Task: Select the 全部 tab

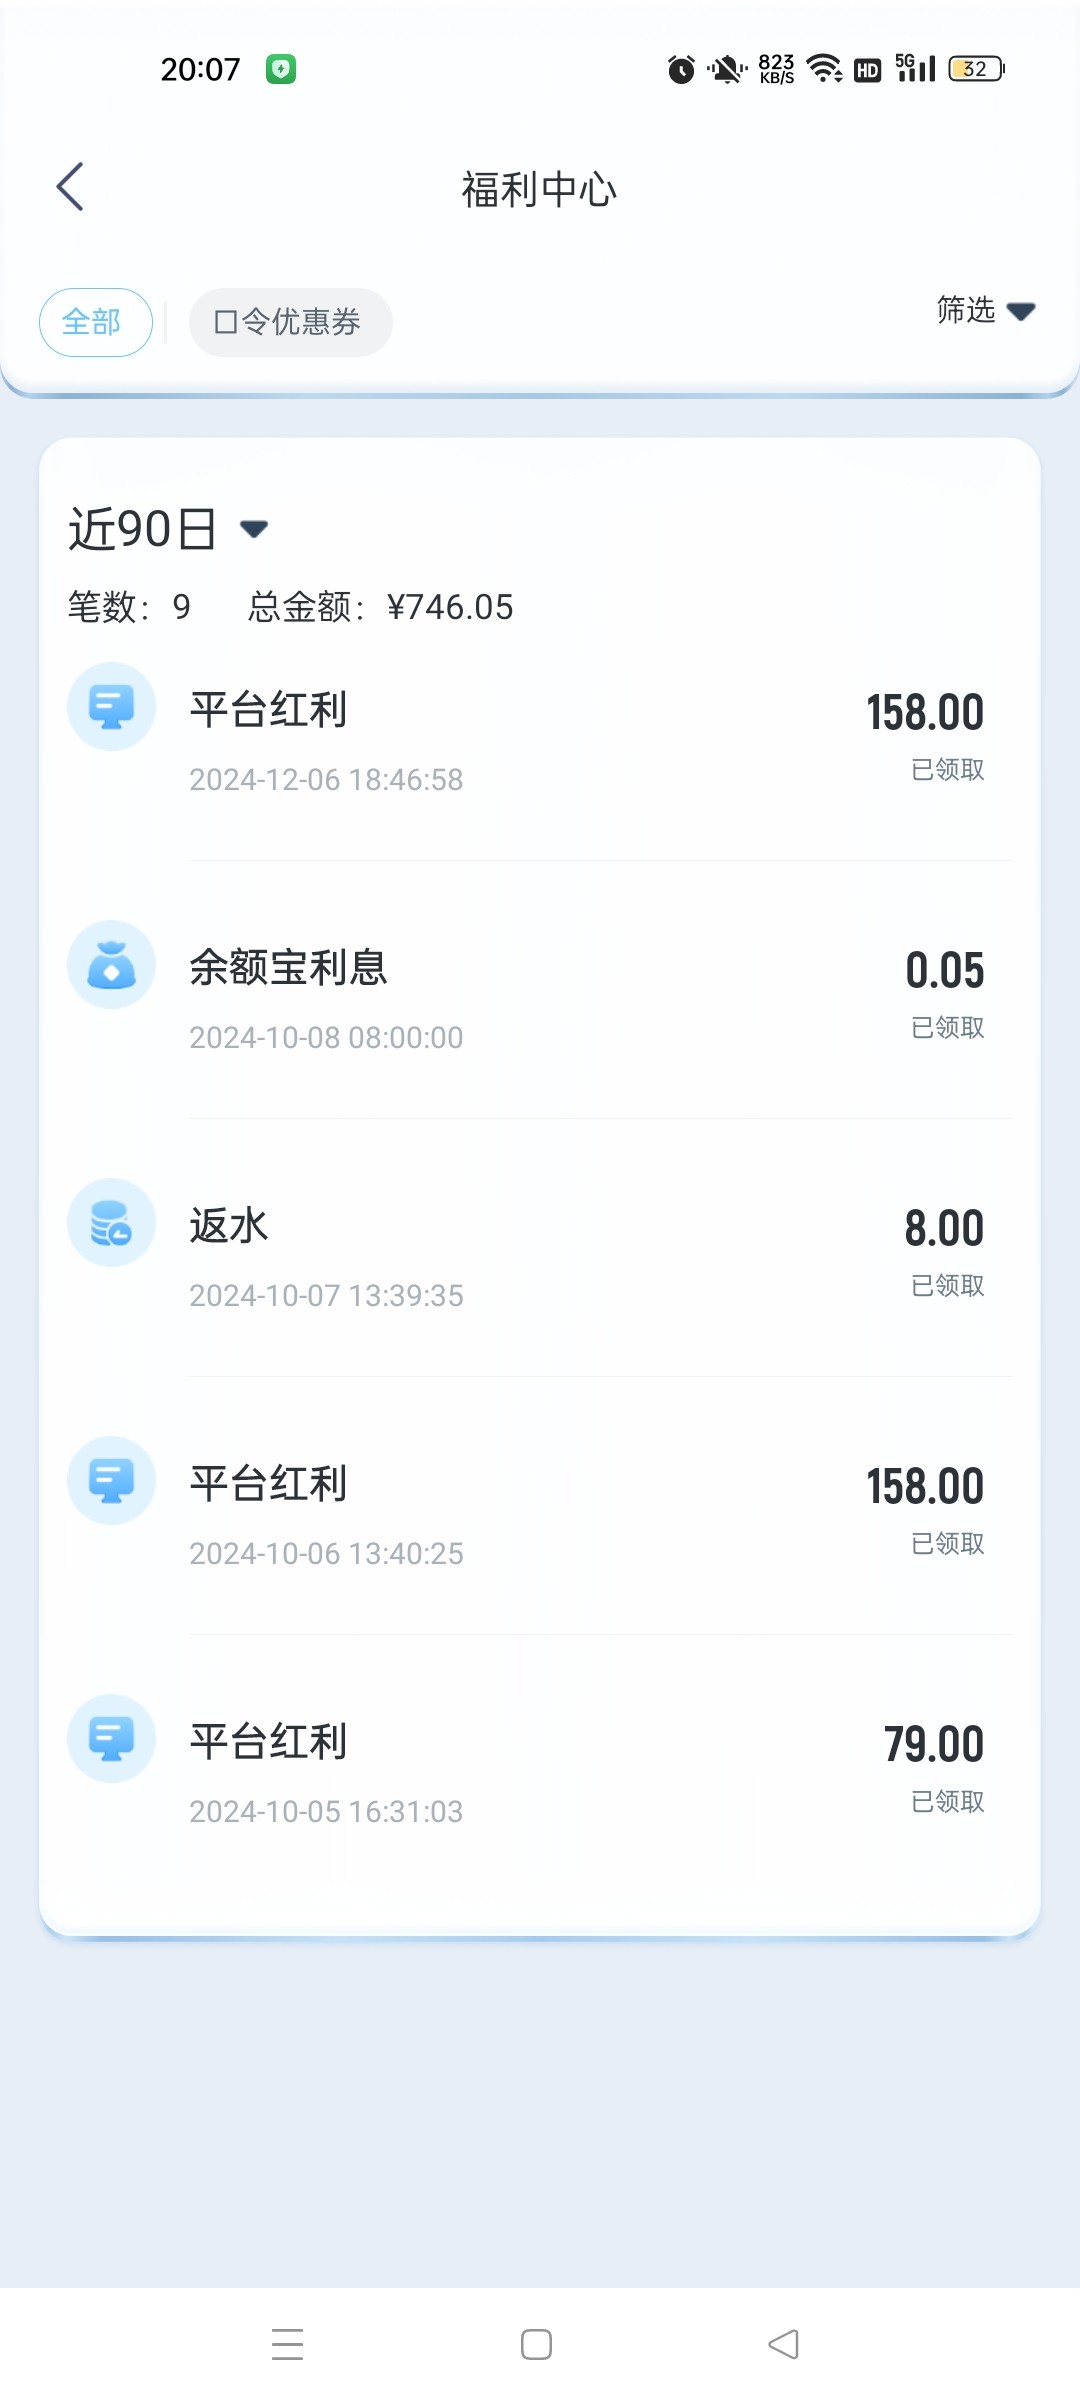Action: [95, 322]
